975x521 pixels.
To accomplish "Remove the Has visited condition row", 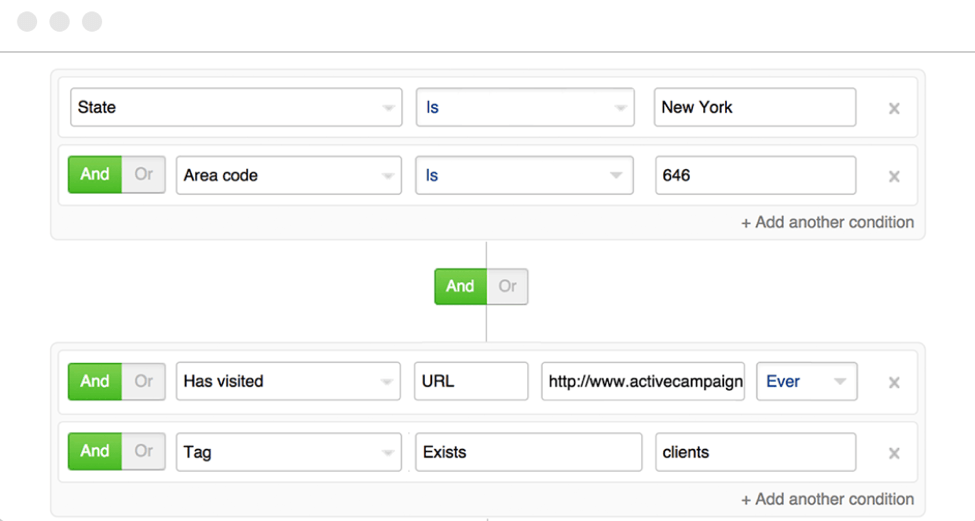I will (894, 382).
